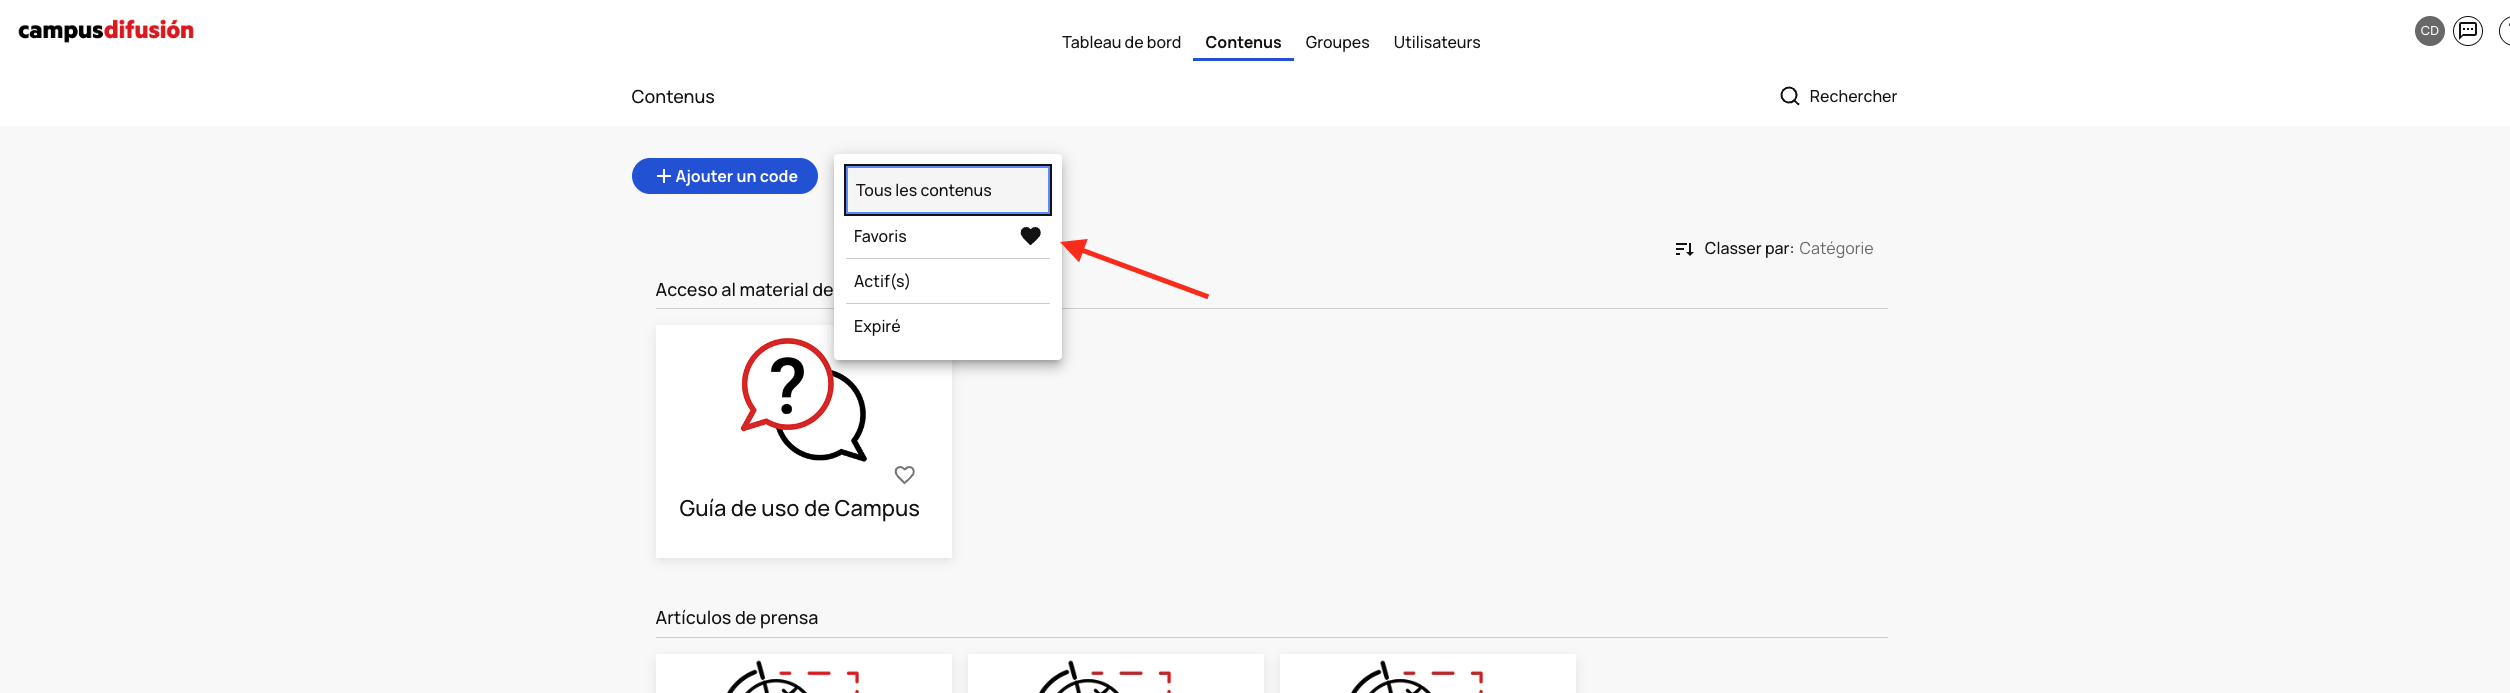Toggle favorite heart on Guía de uso card

pos(904,475)
